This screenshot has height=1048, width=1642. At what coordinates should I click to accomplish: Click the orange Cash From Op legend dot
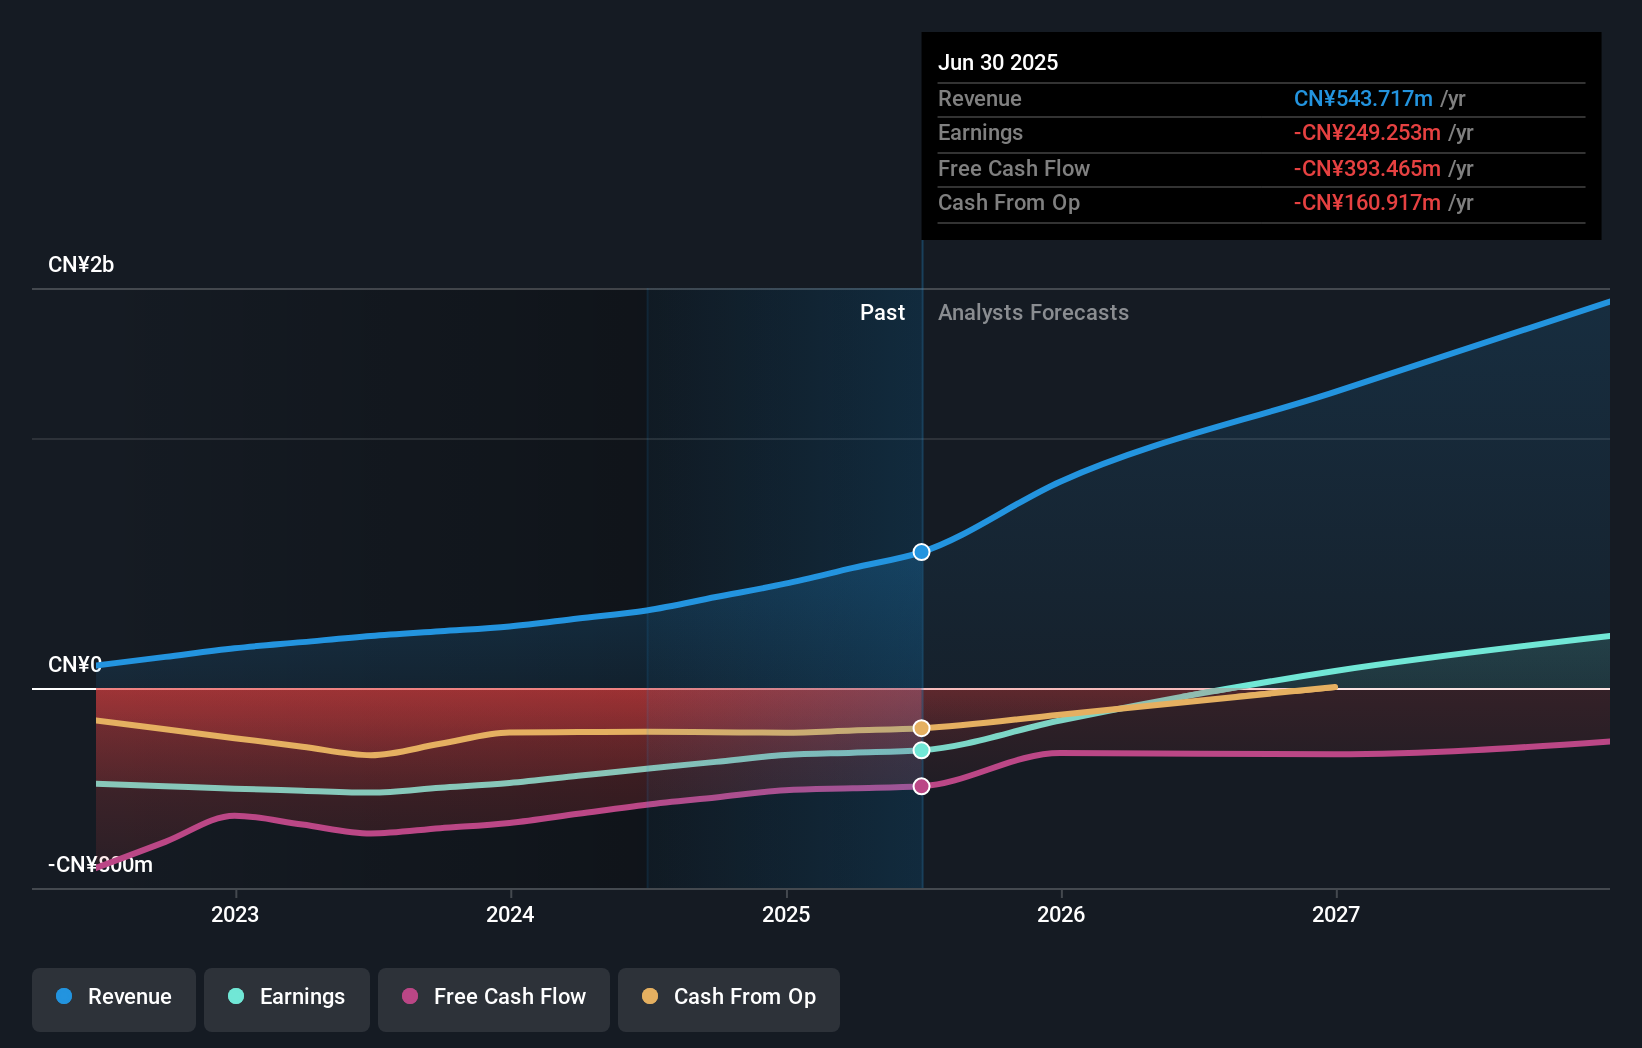[650, 997]
